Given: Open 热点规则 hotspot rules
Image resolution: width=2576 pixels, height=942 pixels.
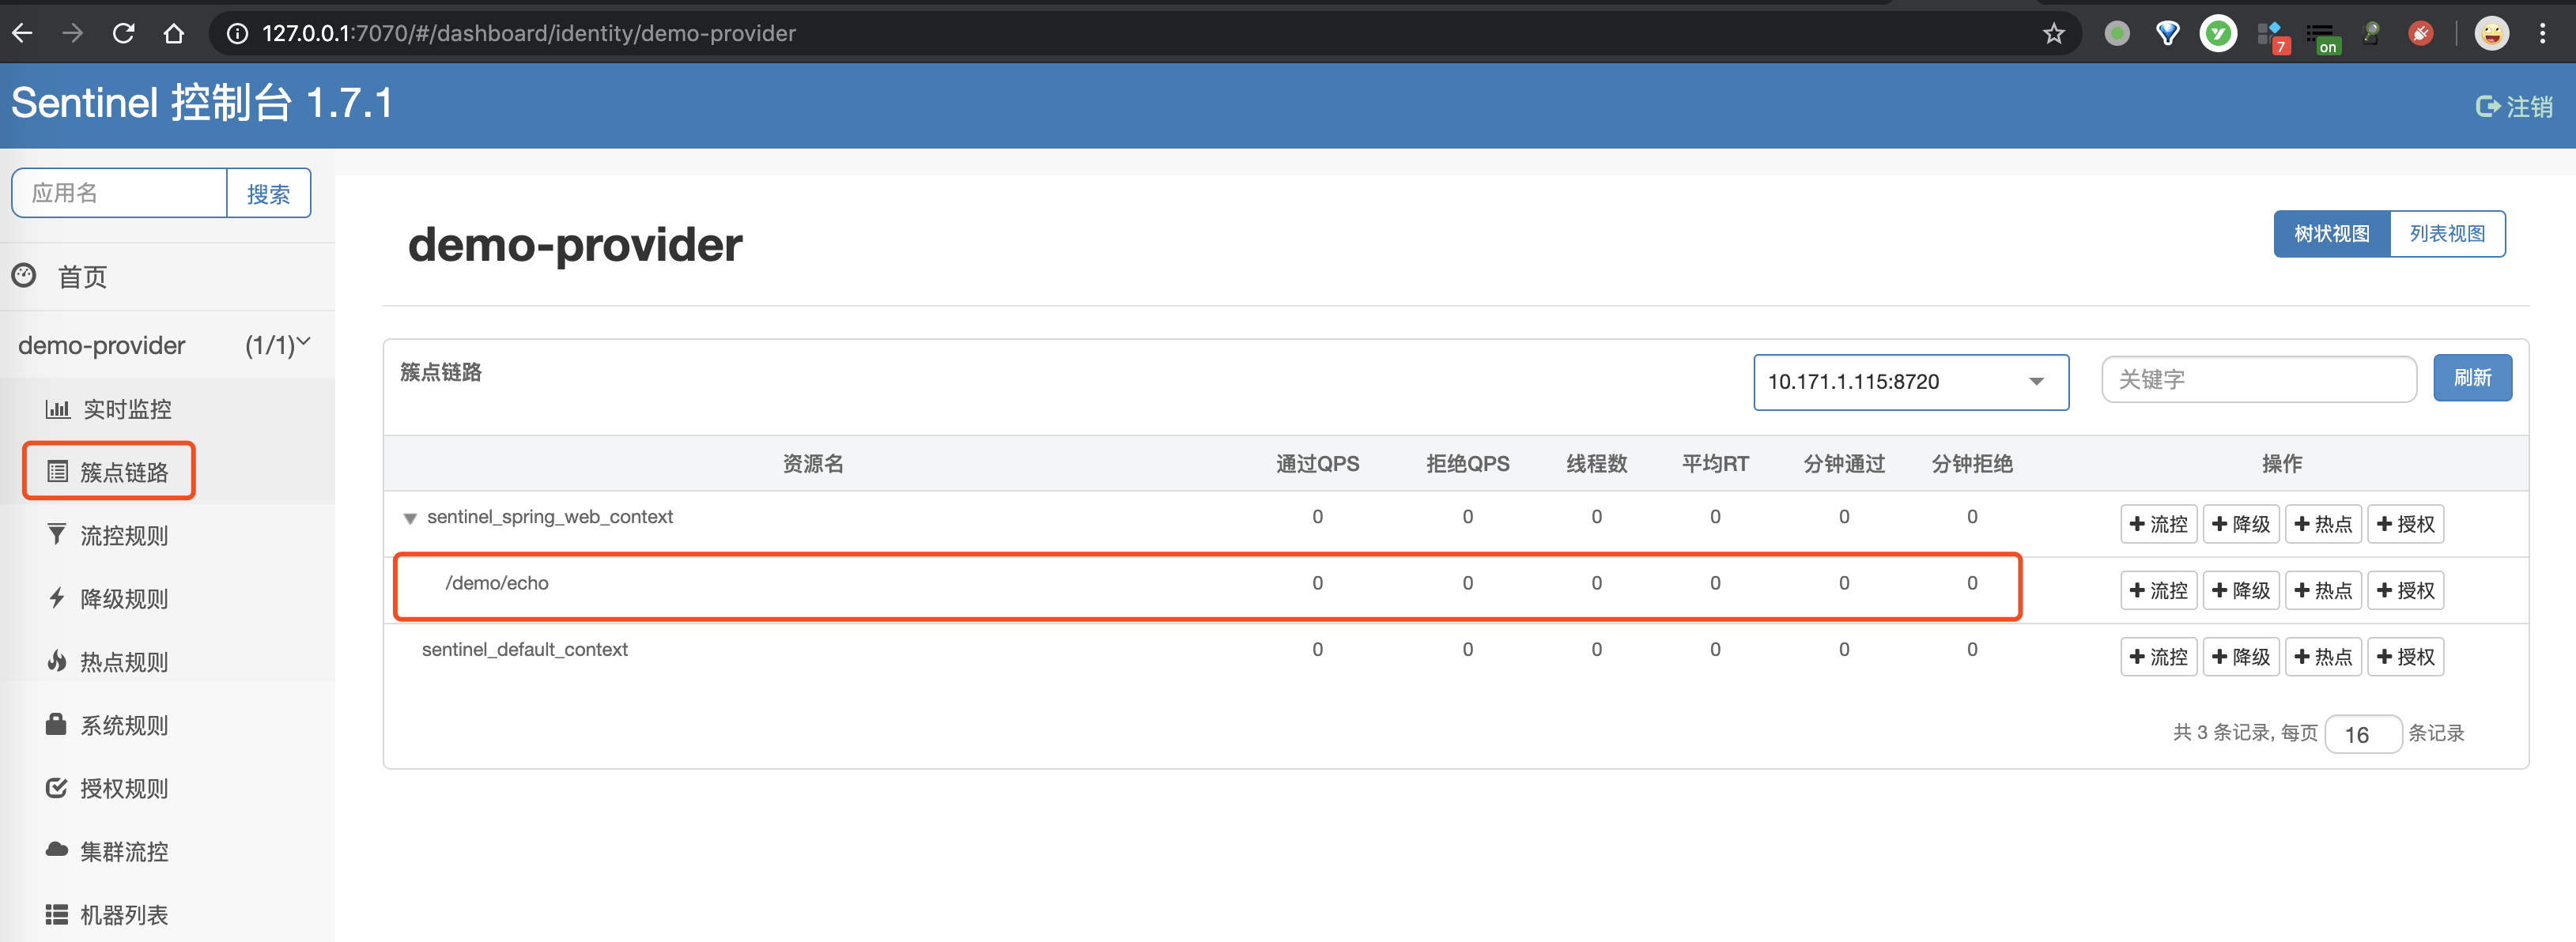Looking at the screenshot, I should point(124,661).
